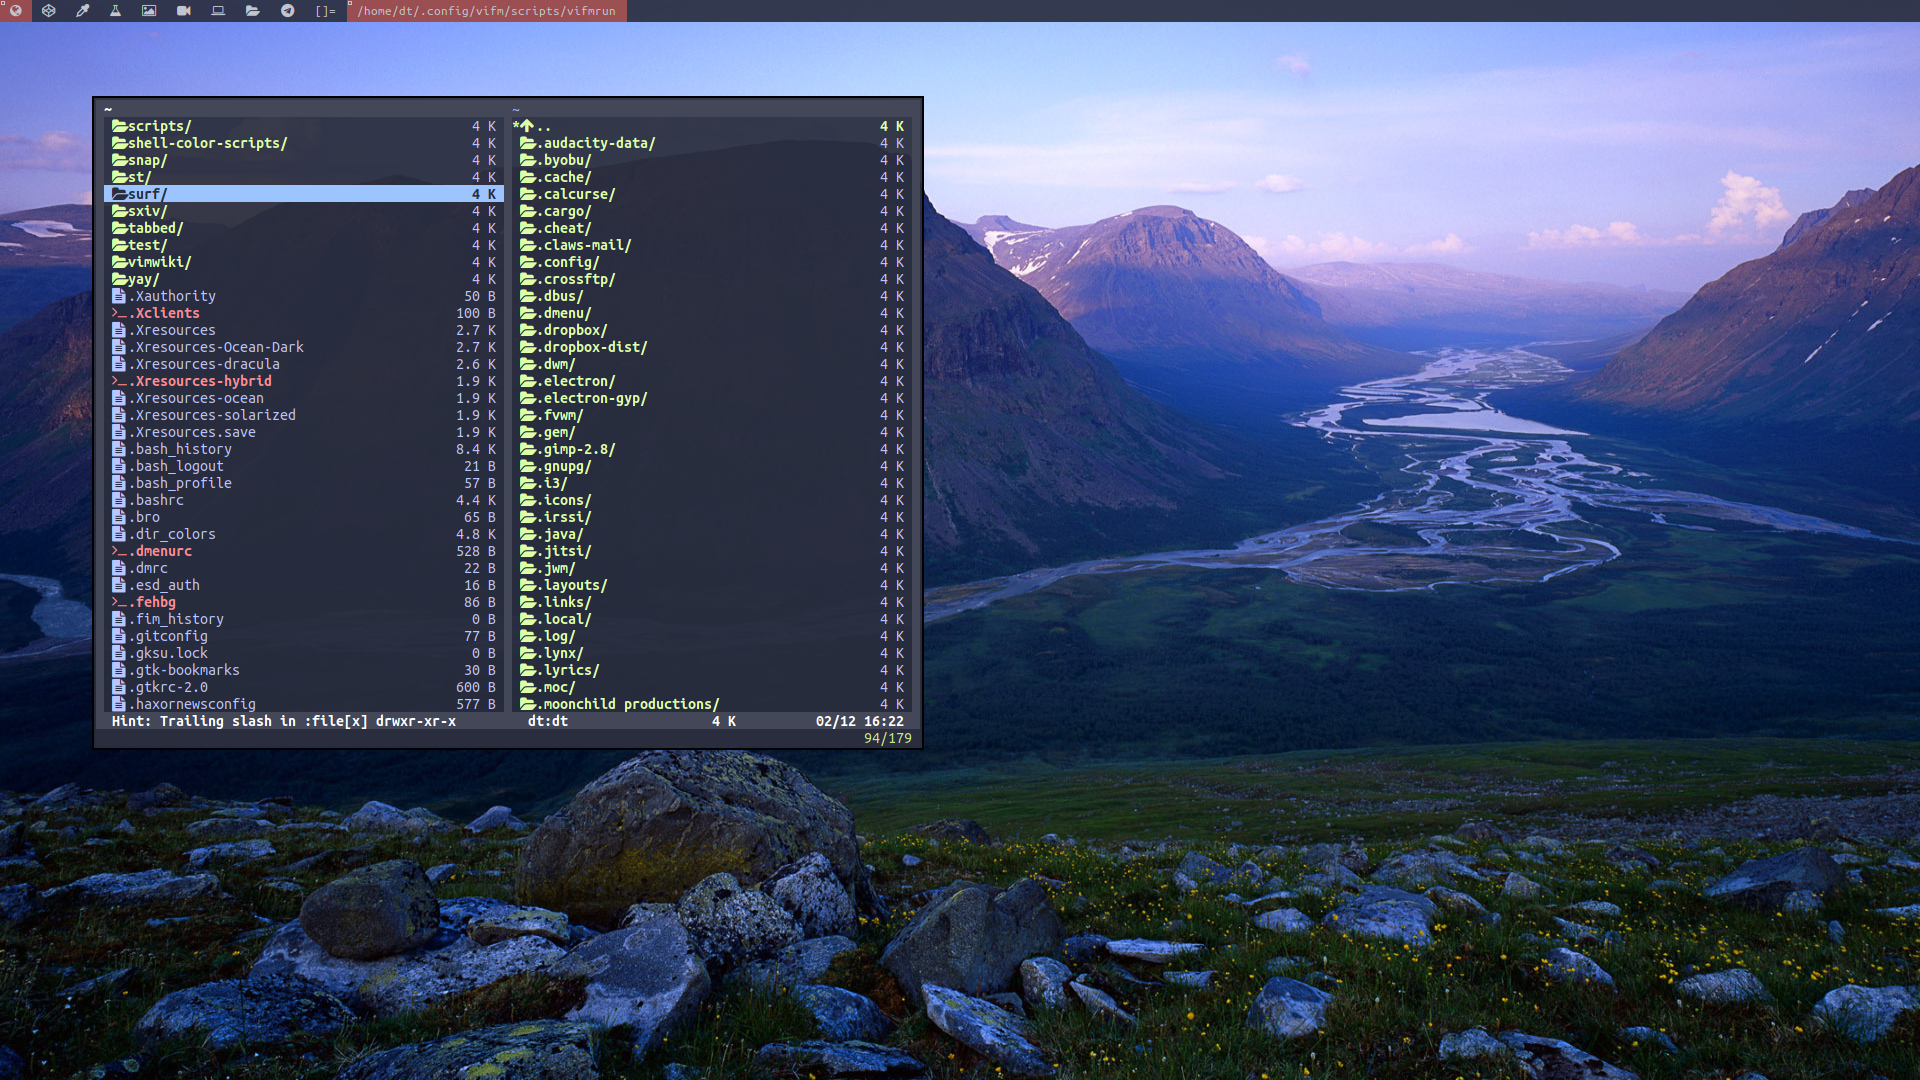Click the 94/179 position indicator
The width and height of the screenshot is (1920, 1080).
coord(887,738)
